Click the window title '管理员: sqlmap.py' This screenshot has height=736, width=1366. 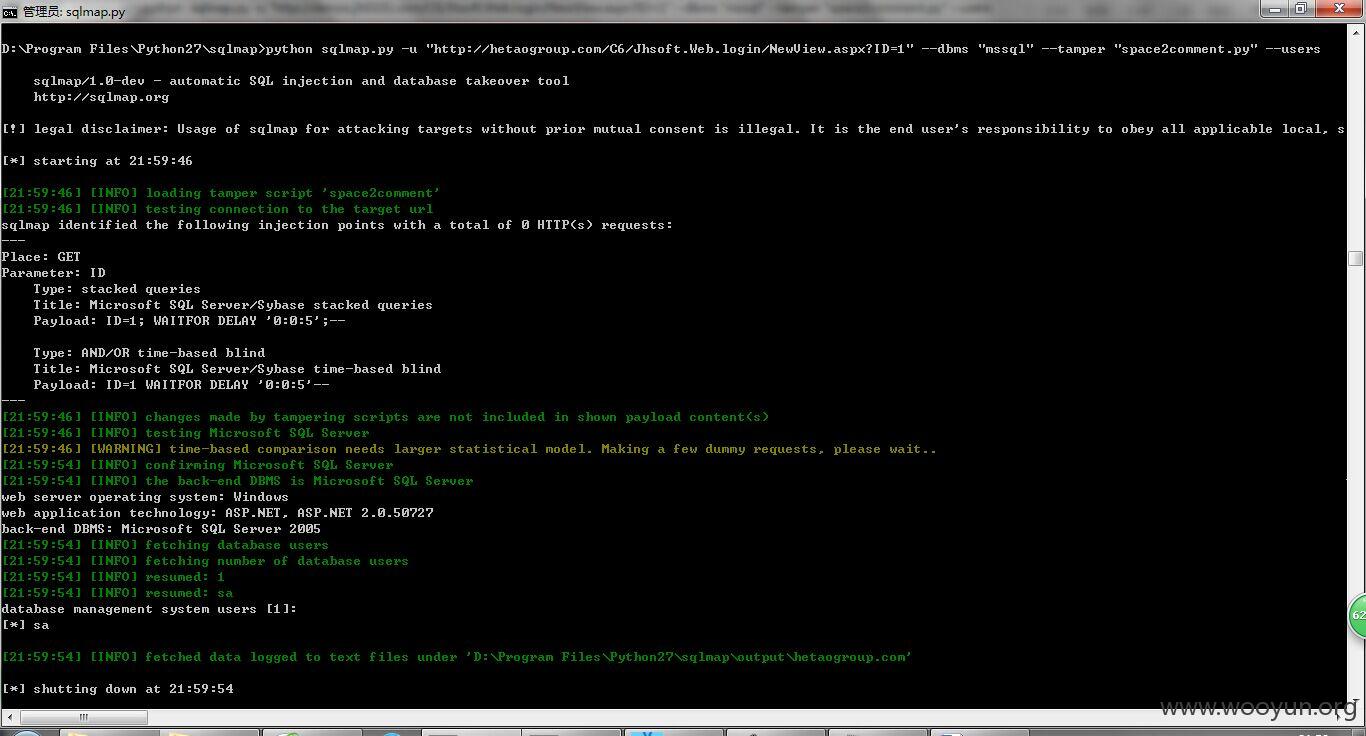point(73,11)
